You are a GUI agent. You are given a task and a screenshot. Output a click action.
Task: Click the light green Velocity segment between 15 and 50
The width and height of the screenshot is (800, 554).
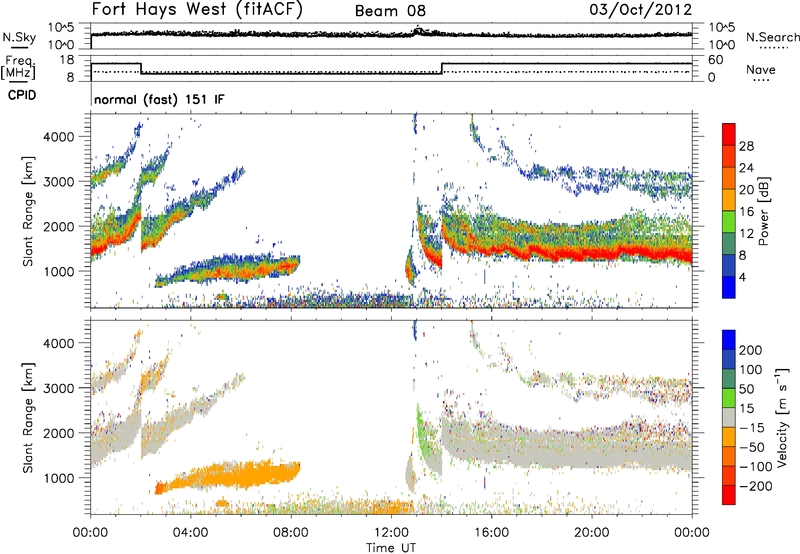(x=729, y=398)
